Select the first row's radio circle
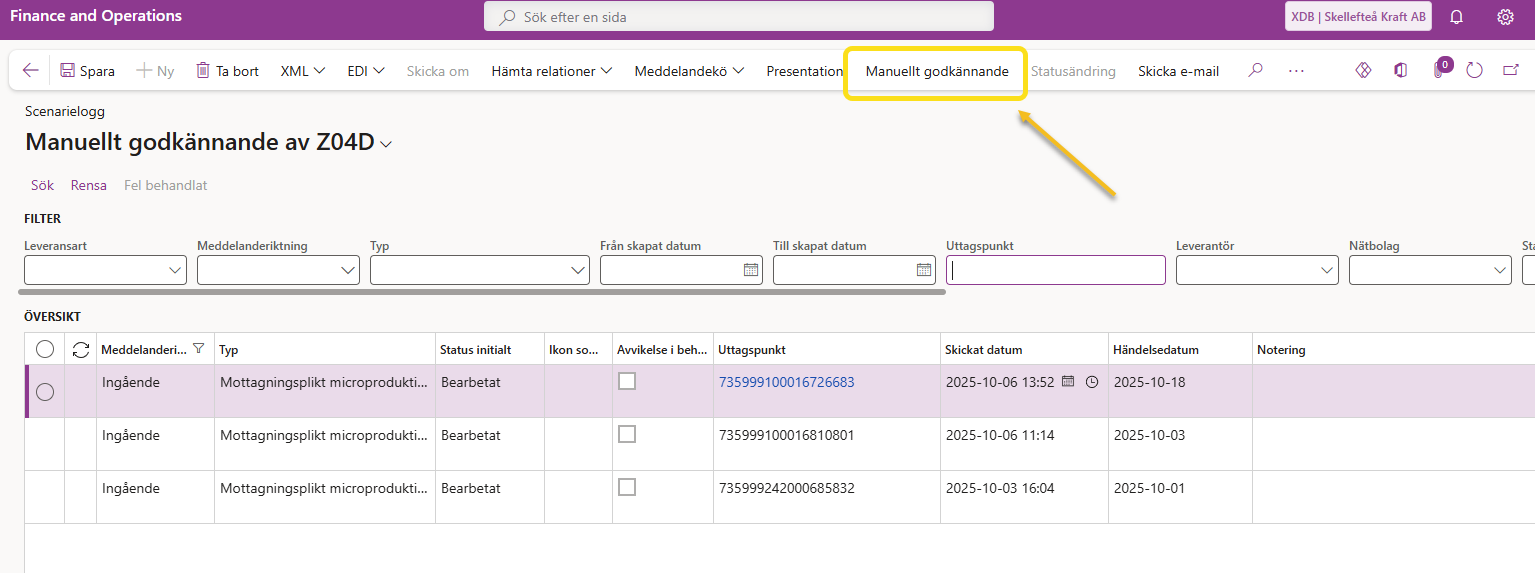The image size is (1535, 573). click(45, 392)
